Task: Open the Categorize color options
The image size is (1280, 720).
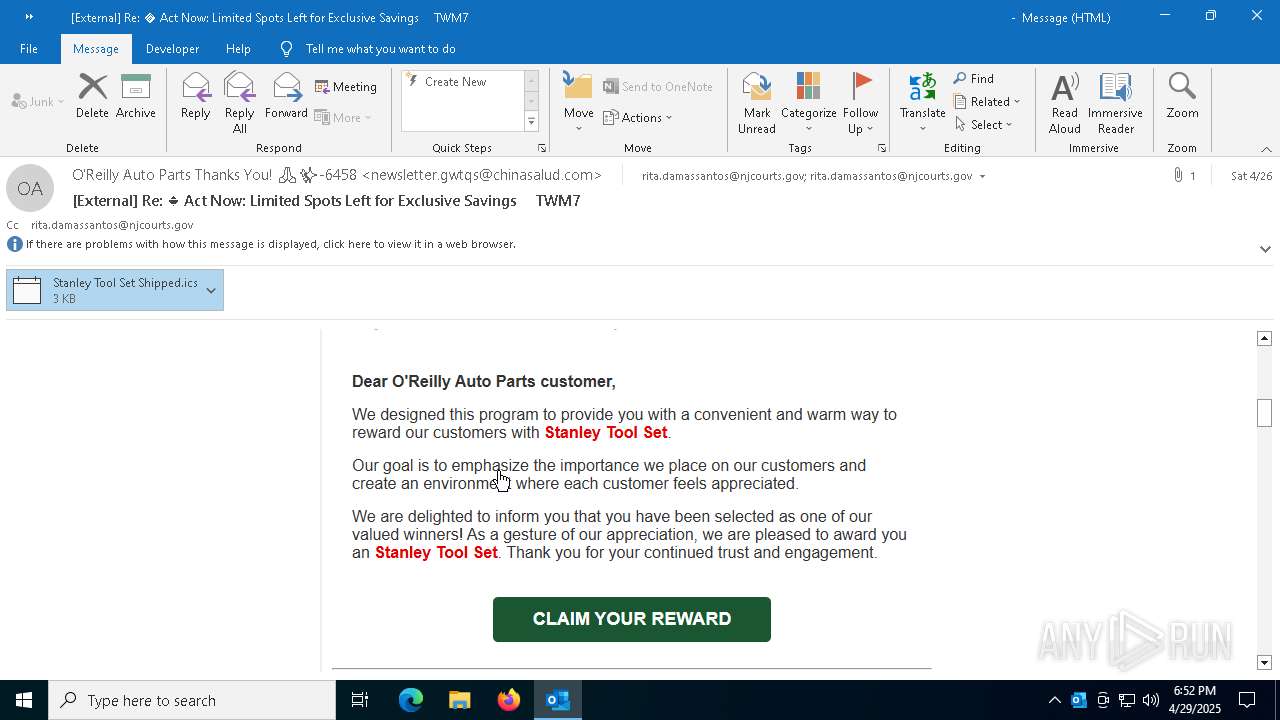Action: tap(809, 103)
